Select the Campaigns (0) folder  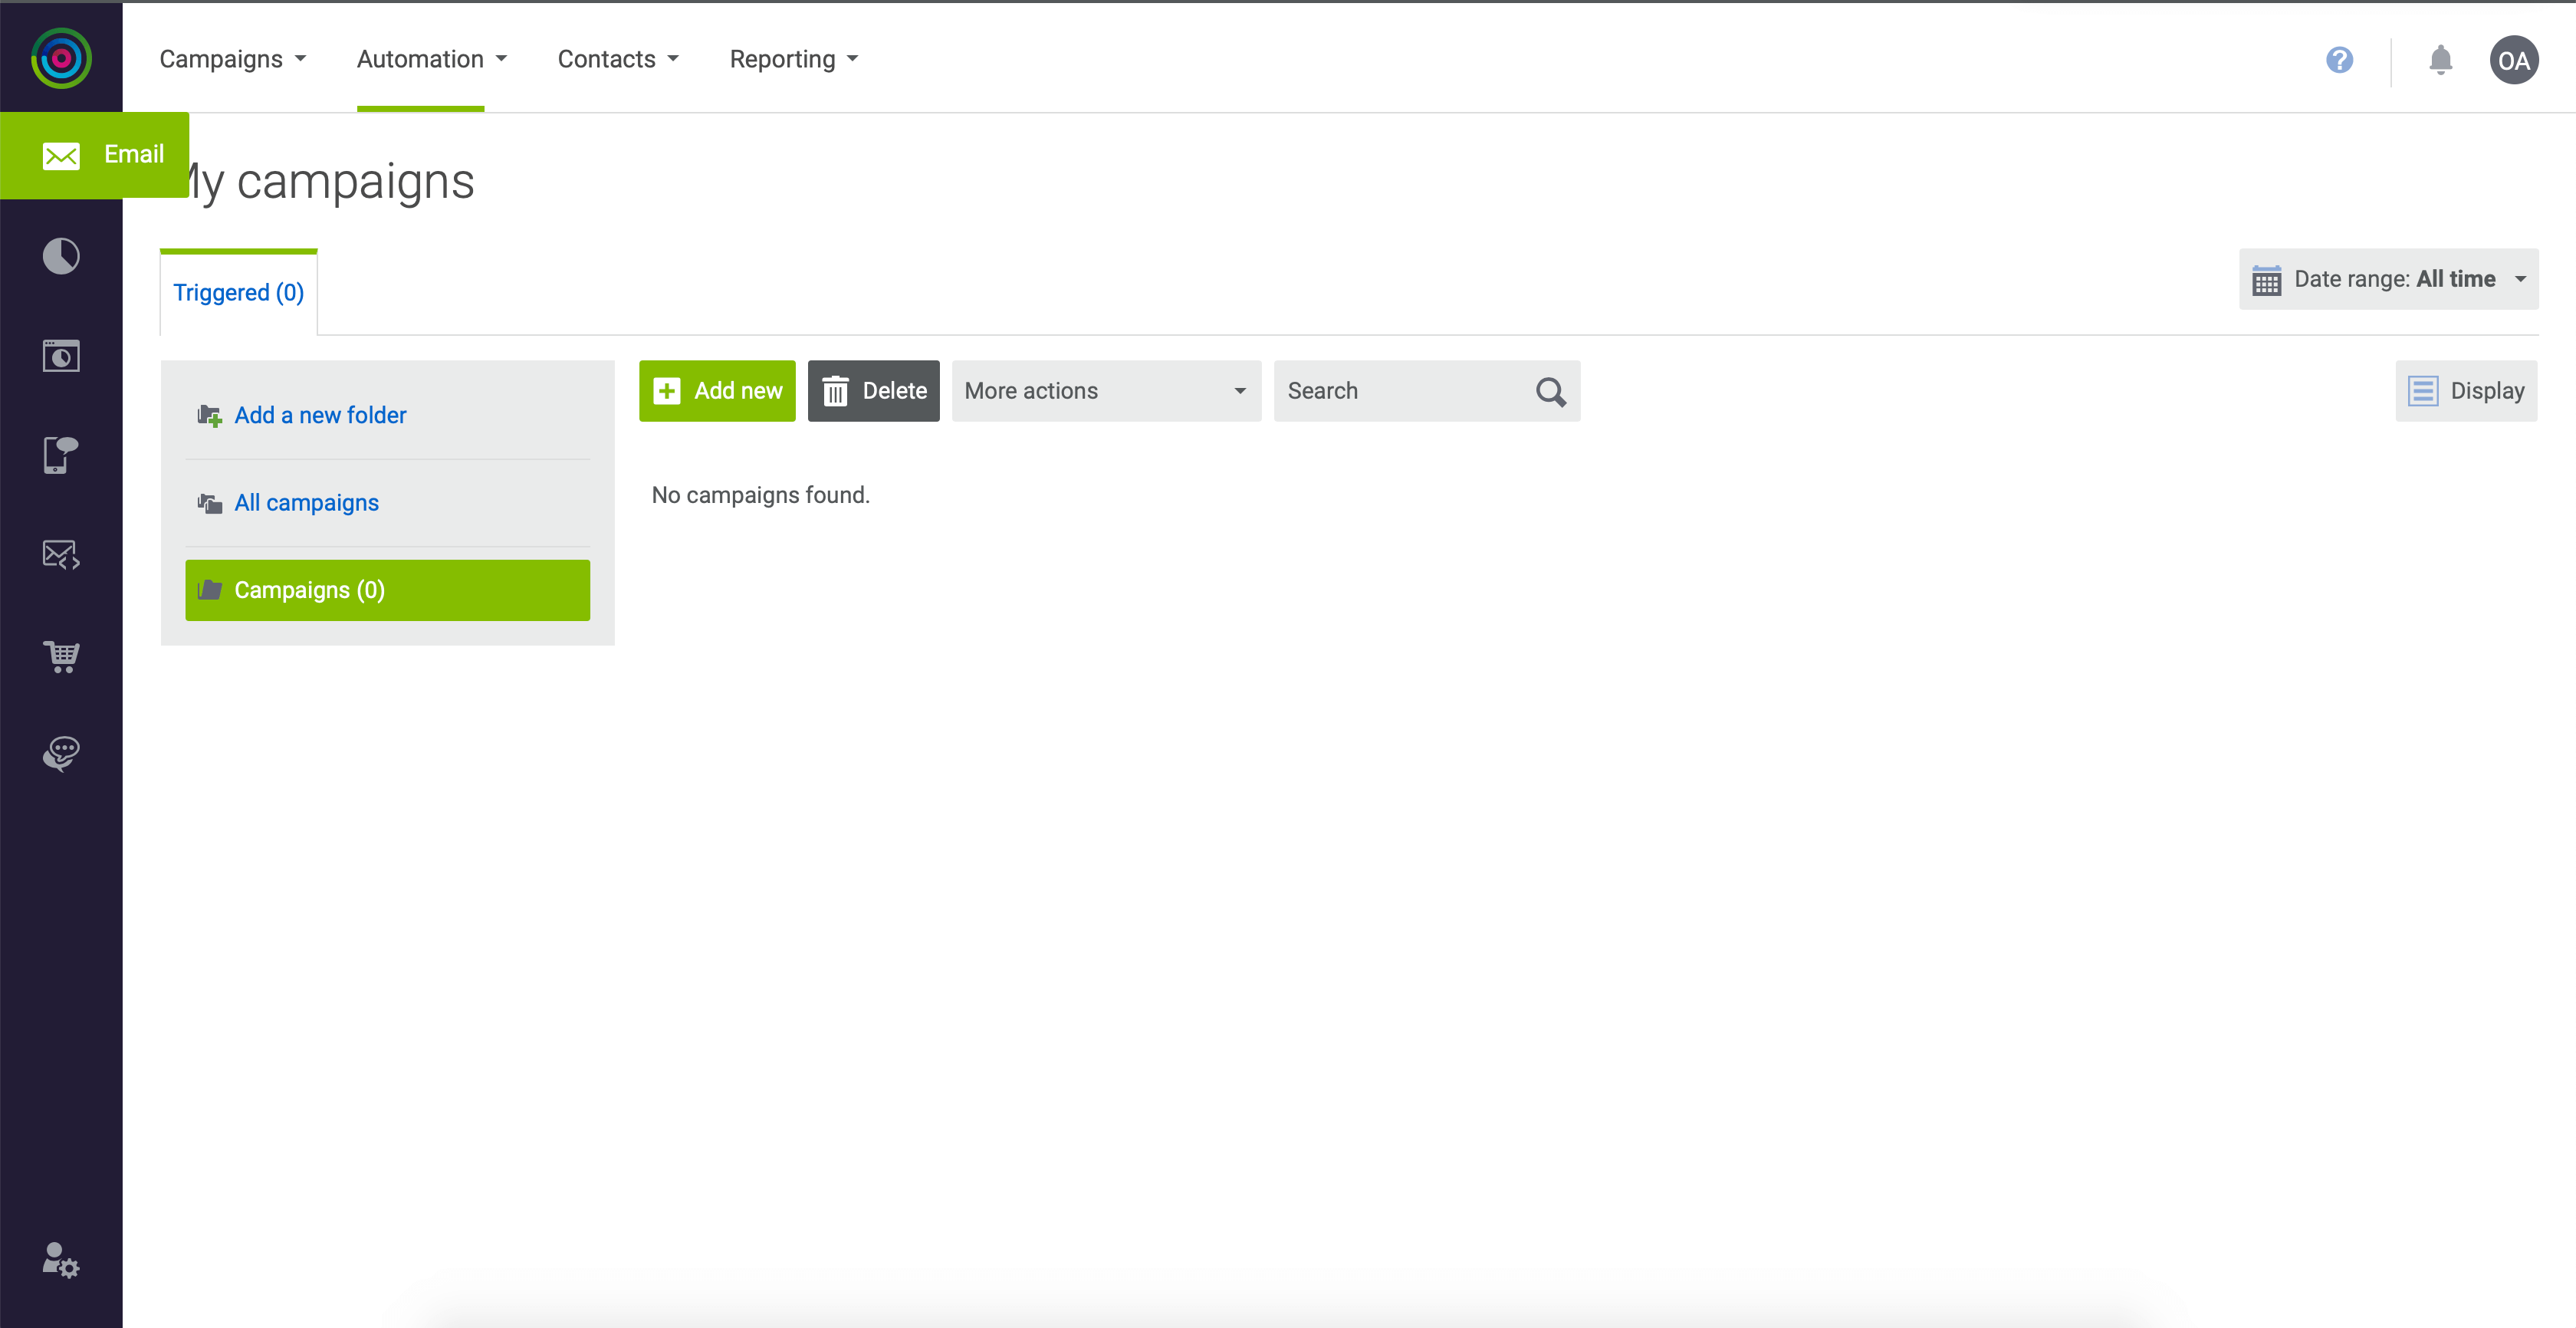click(x=387, y=590)
